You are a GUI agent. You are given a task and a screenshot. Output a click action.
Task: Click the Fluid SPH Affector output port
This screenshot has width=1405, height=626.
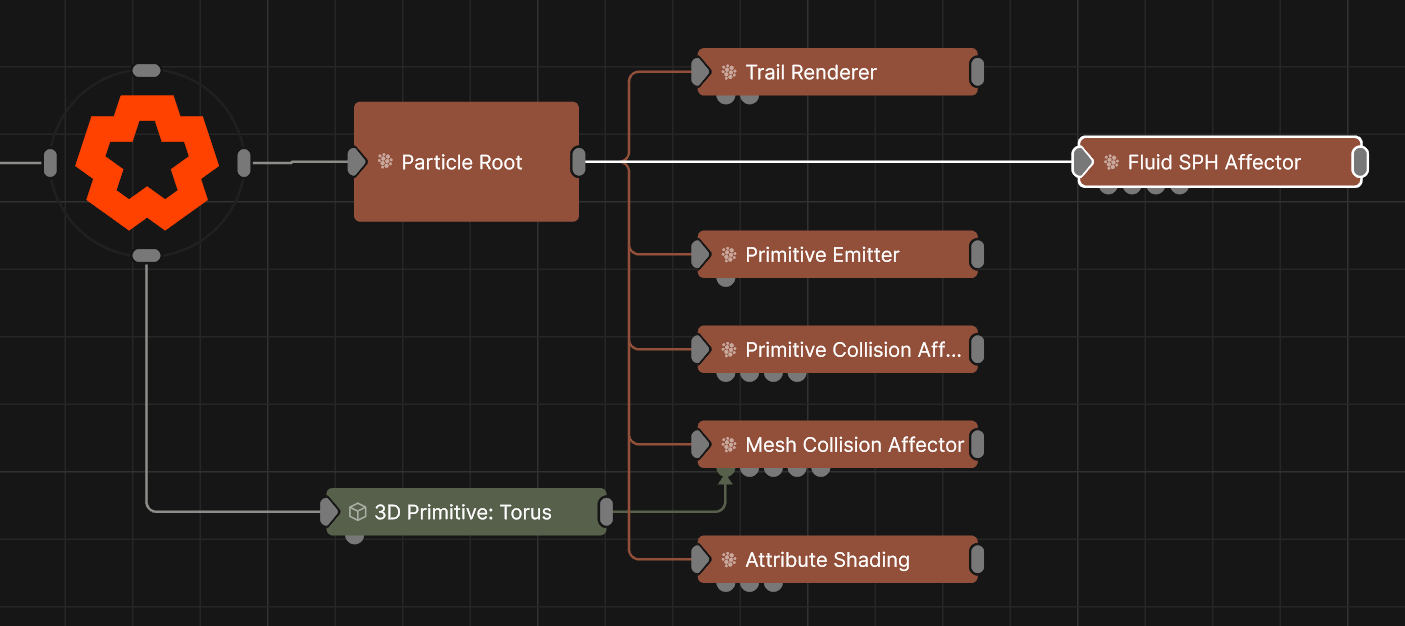click(1360, 162)
